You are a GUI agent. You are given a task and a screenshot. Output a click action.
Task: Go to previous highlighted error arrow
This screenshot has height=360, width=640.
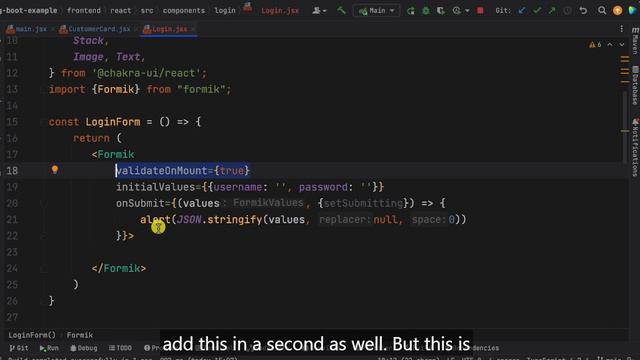[610, 44]
